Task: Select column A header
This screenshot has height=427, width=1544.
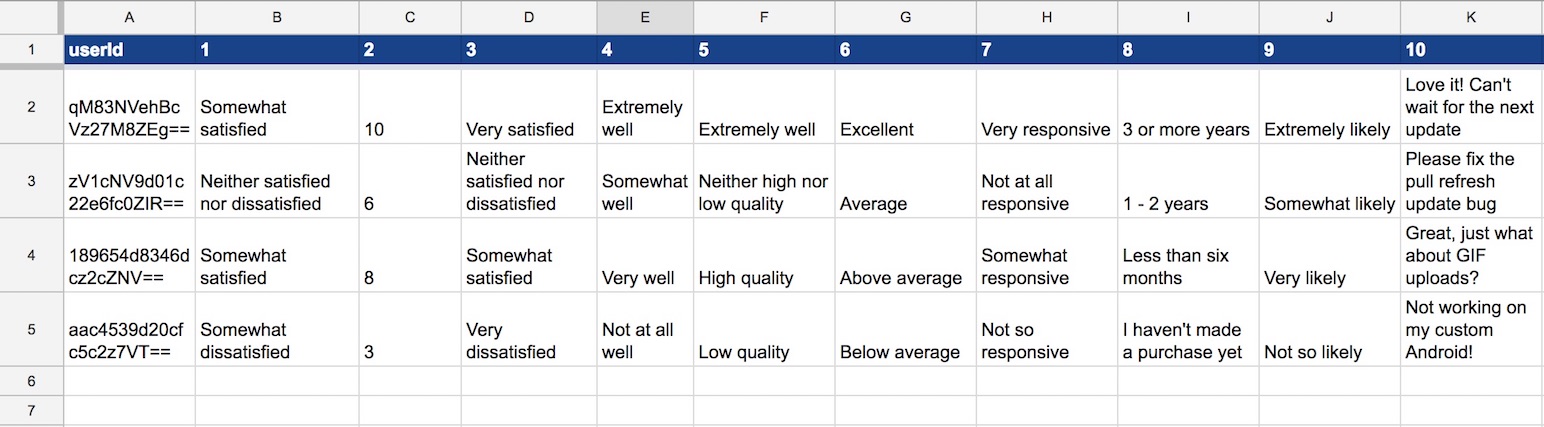Action: click(130, 17)
